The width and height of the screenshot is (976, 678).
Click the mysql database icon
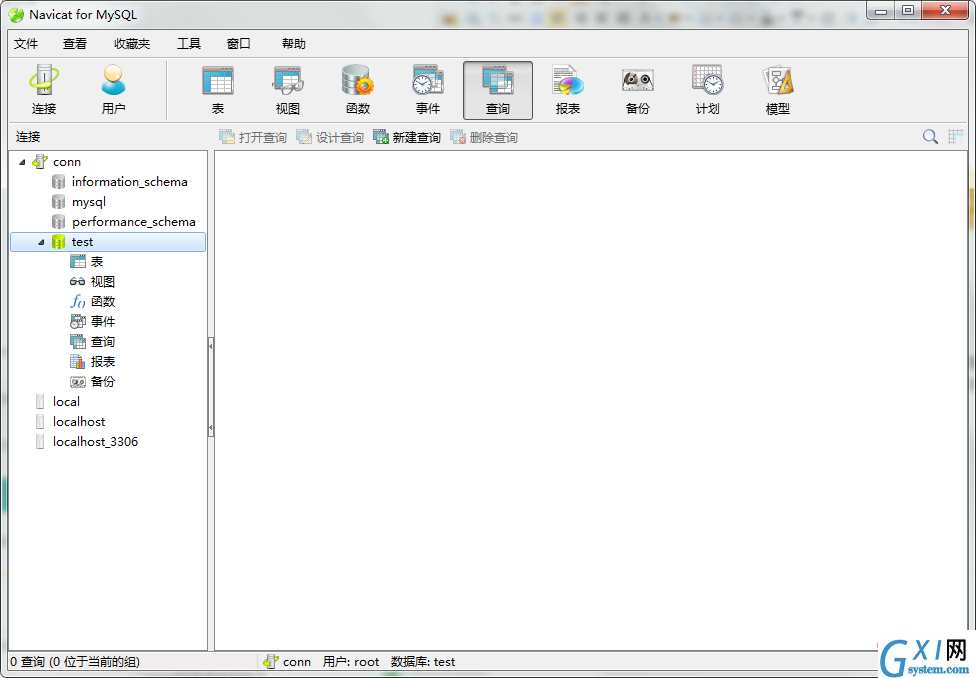point(59,202)
